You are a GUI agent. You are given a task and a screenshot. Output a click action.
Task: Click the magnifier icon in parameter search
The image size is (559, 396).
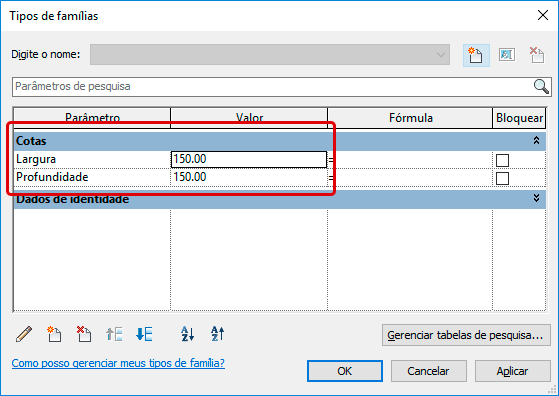[541, 87]
